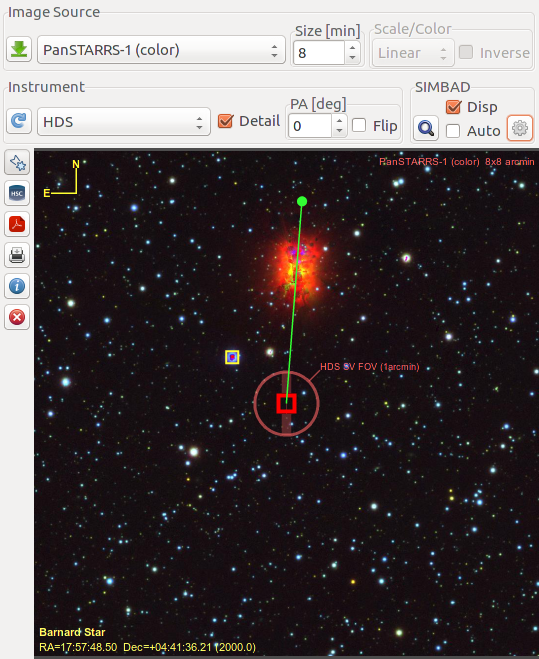This screenshot has width=539, height=659.
Task: Click the star-finder sidebar icon
Action: (x=17, y=162)
